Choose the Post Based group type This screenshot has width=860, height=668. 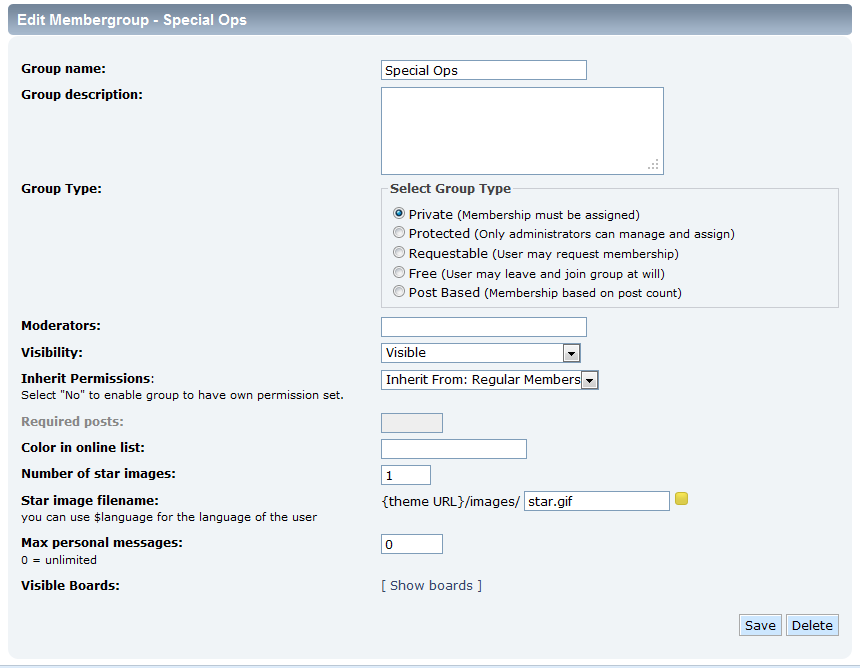(400, 293)
